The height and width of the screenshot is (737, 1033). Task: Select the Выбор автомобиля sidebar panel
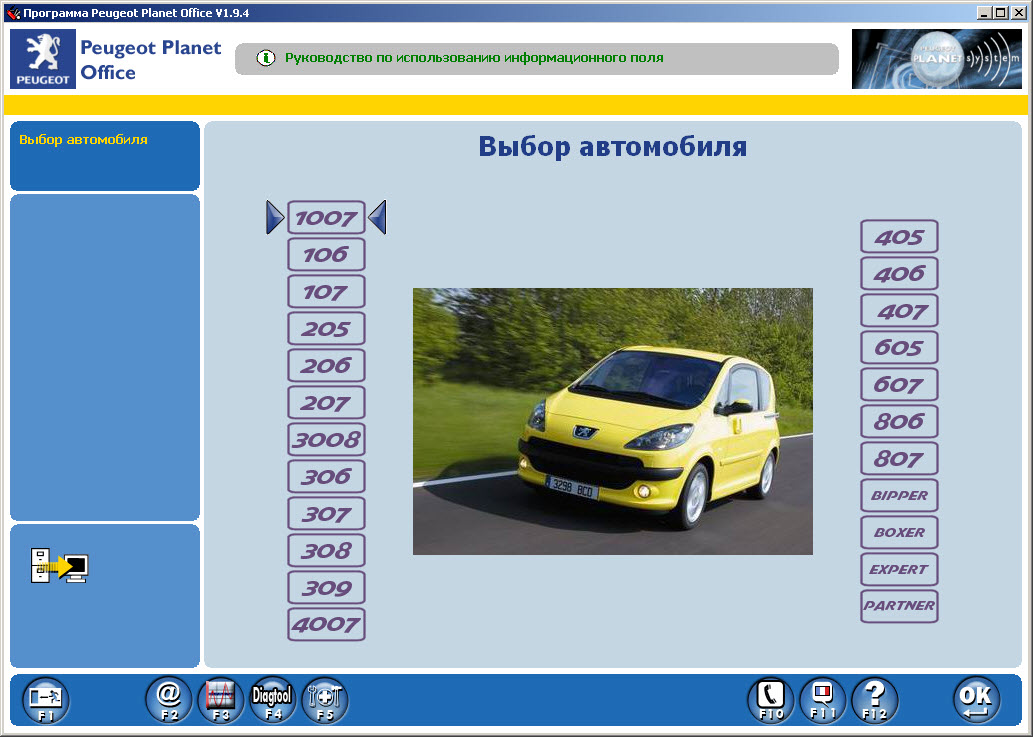pos(104,155)
